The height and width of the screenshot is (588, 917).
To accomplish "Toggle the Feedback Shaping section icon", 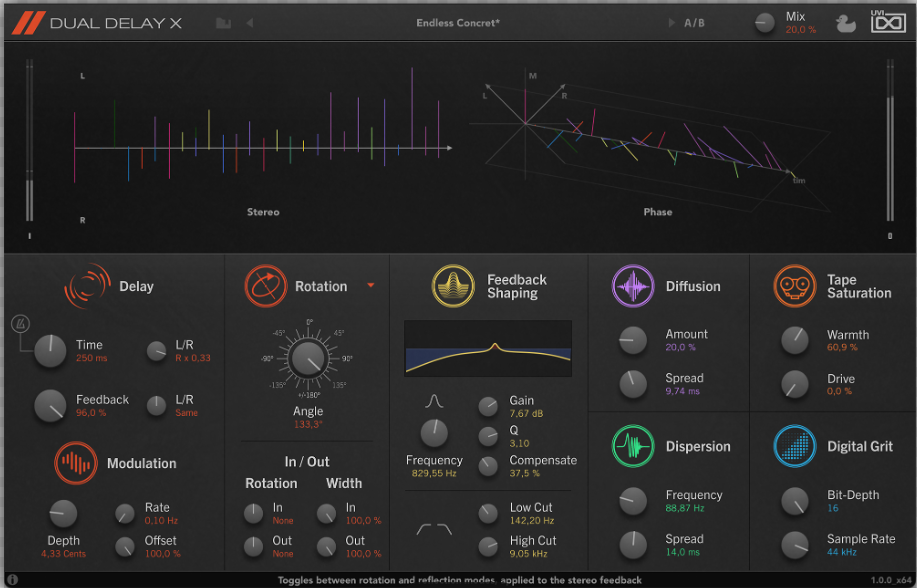I will tap(453, 286).
